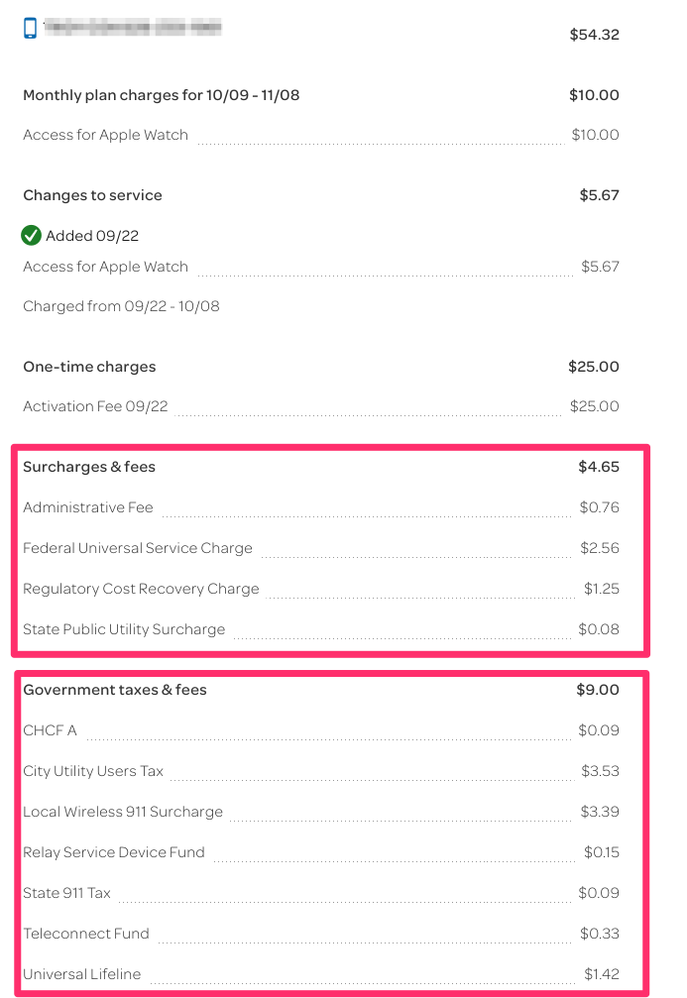Select the Relay Service Device Fund row
This screenshot has height=998, width=687.
coord(114,853)
